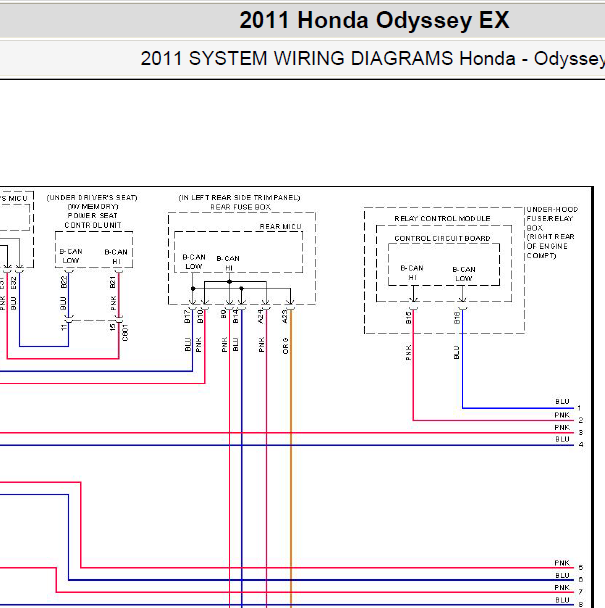Click the "REAR MICU" label

280,226
